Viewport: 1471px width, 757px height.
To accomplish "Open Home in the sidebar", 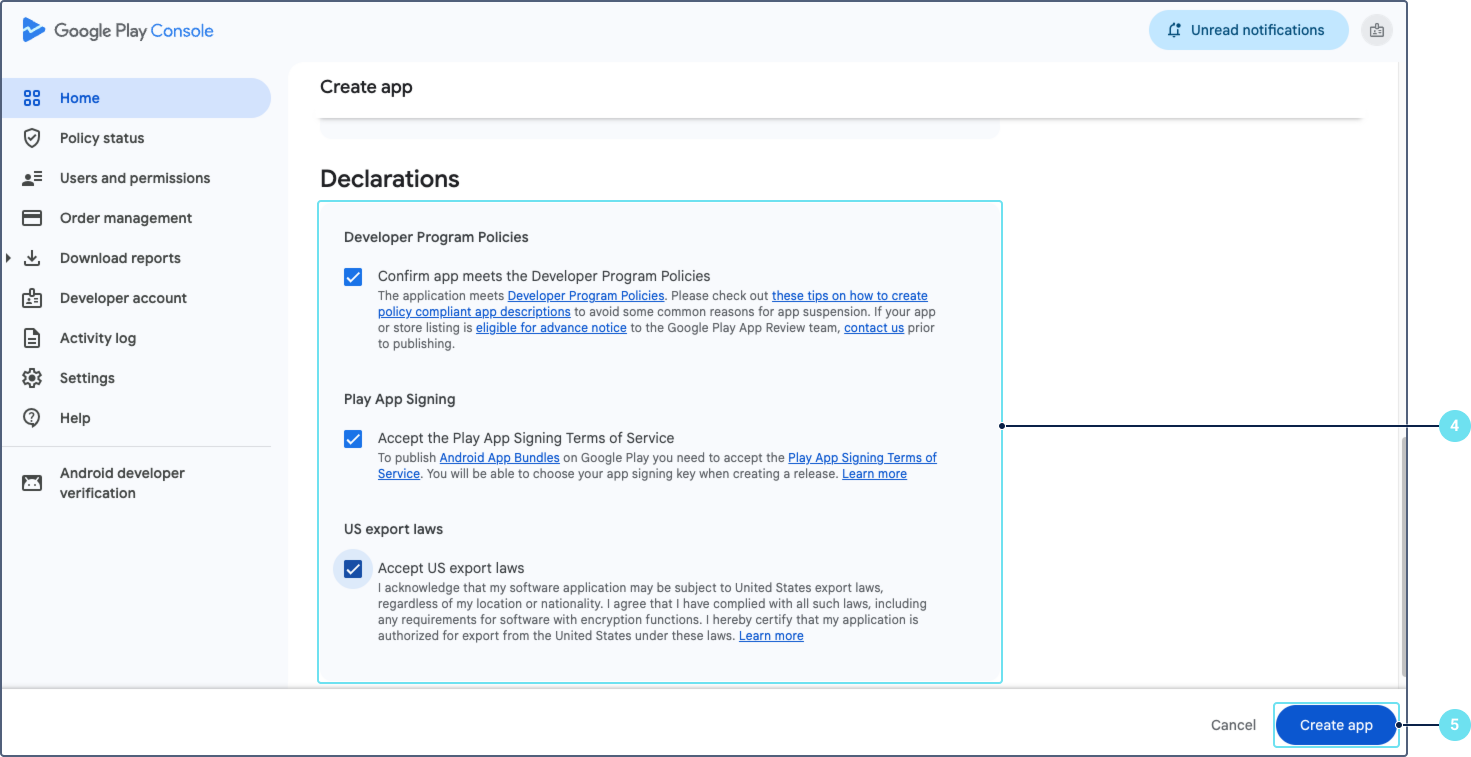I will click(x=136, y=98).
